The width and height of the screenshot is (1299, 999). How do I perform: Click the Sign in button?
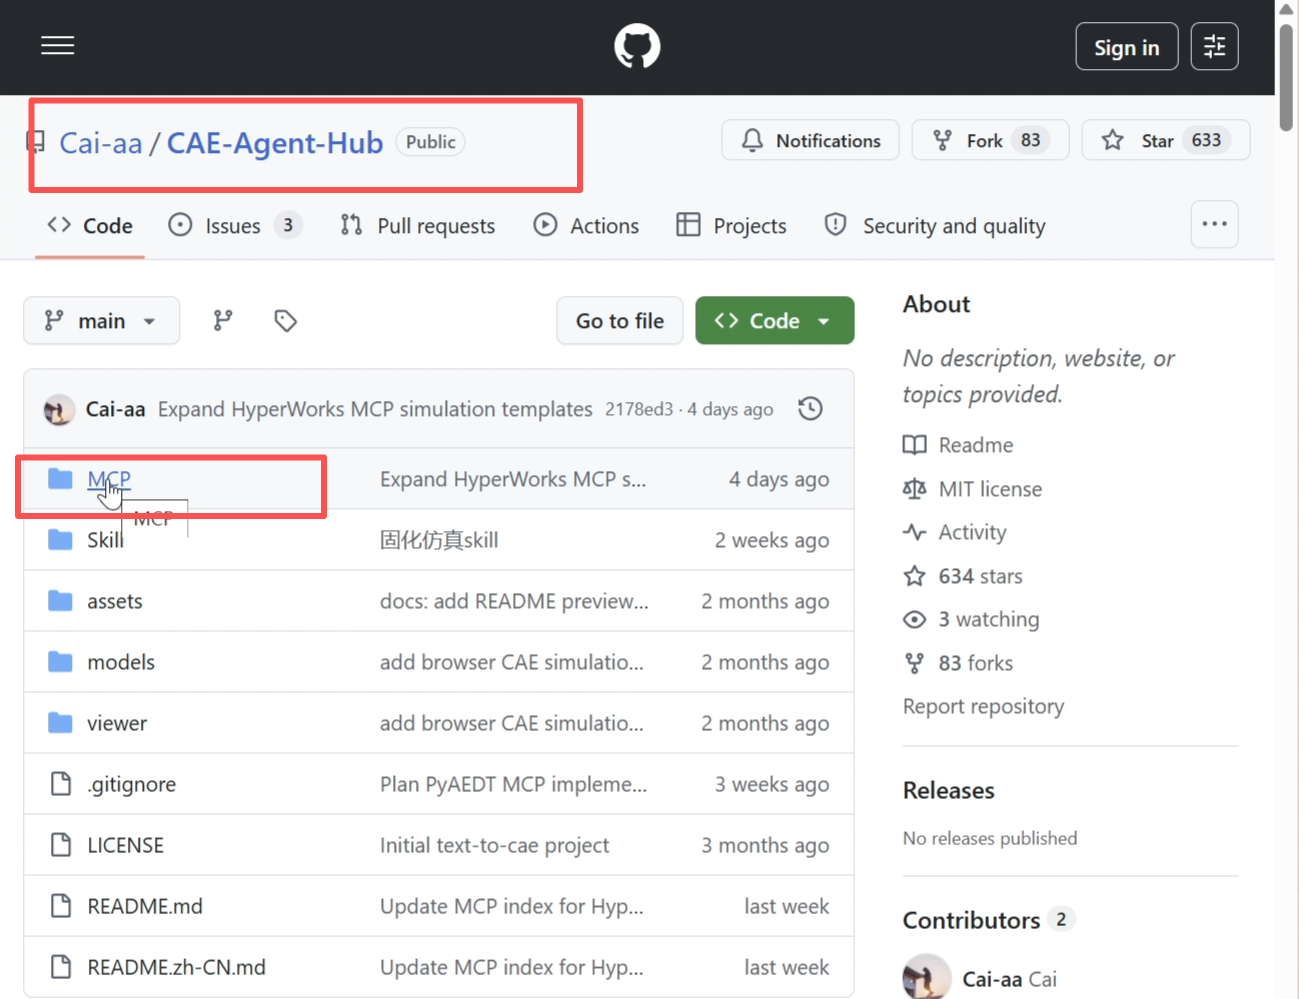coord(1126,47)
